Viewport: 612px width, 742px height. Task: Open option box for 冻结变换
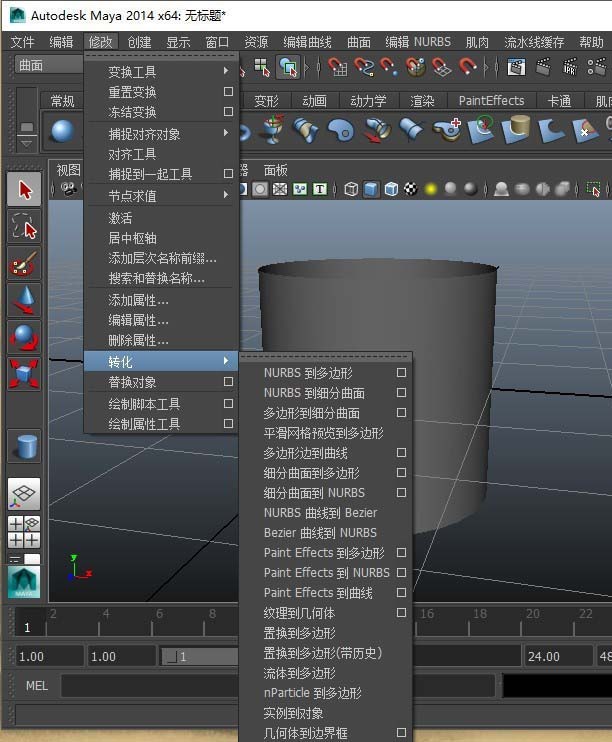pos(228,112)
